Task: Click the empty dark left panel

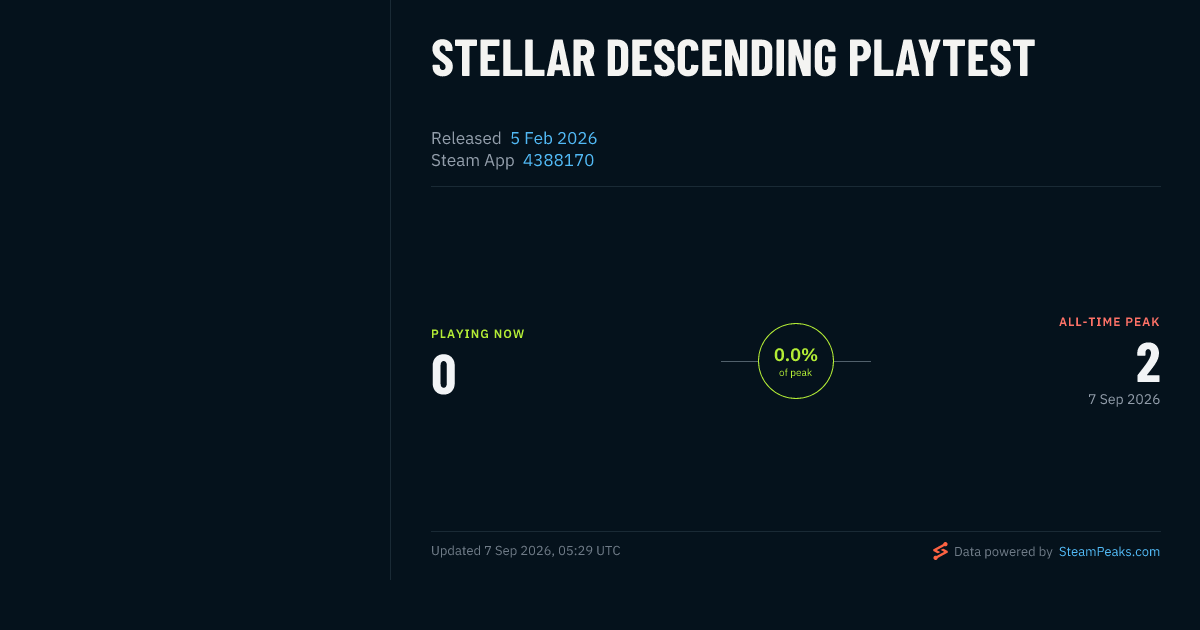Action: 195,290
